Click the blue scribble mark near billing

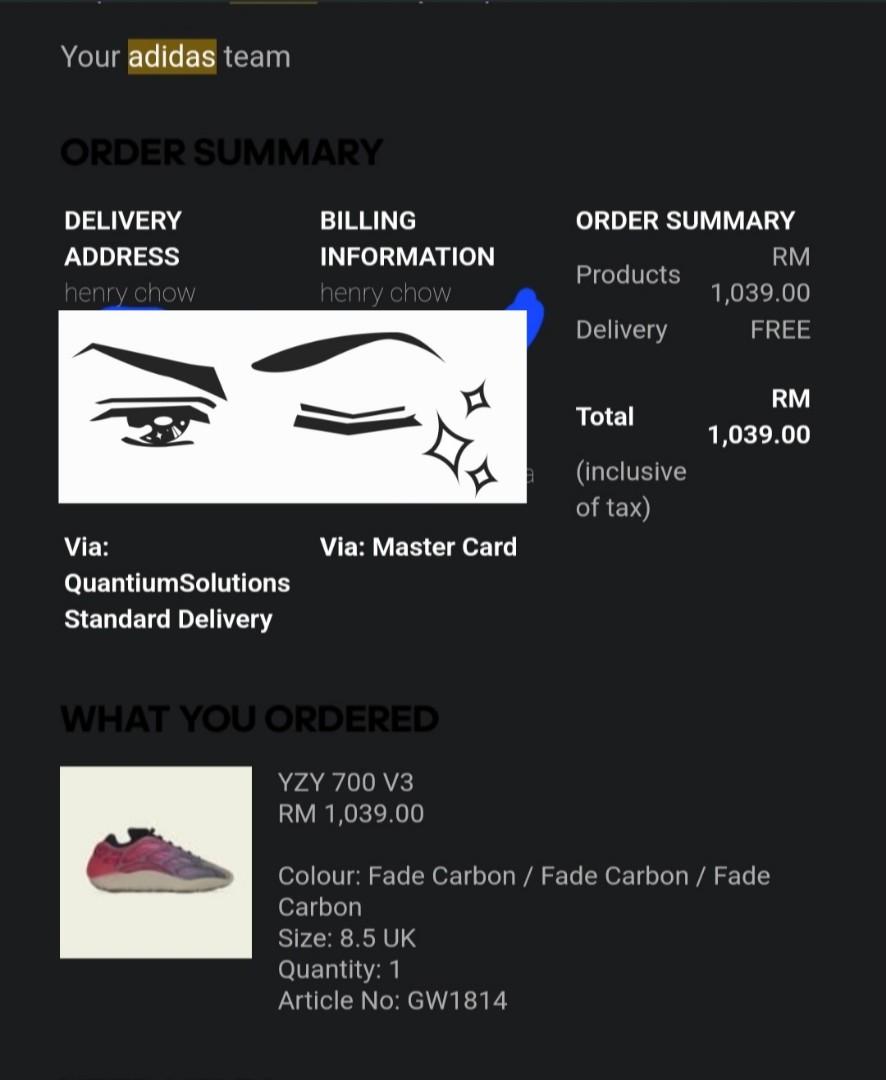[x=528, y=316]
